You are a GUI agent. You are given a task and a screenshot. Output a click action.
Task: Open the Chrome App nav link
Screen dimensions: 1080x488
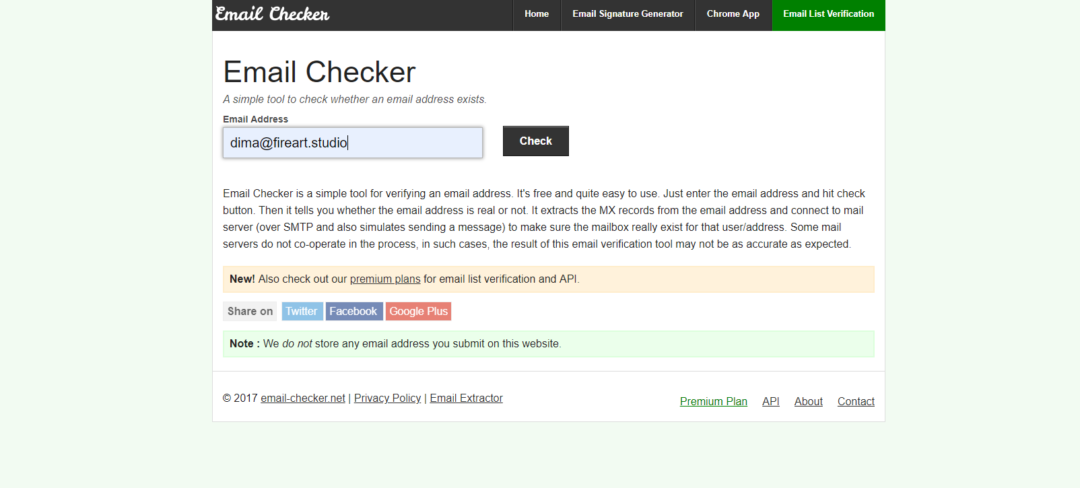point(733,14)
